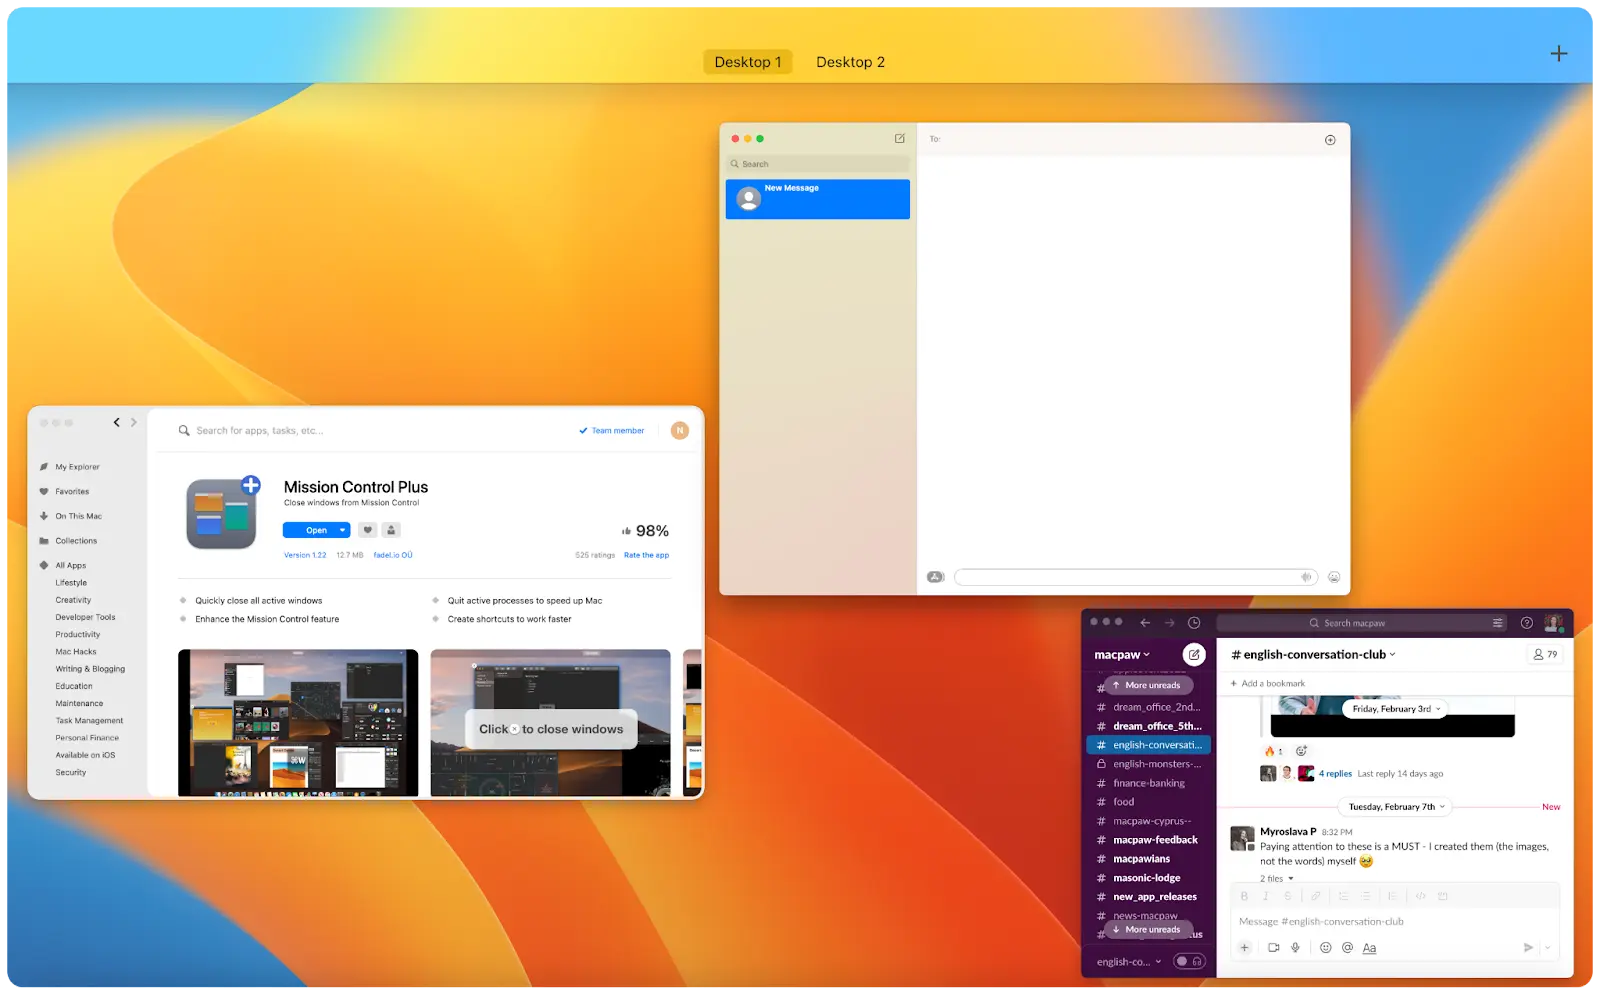
Task: Open Tuesday, February 7th date dropdown
Action: tap(1396, 807)
